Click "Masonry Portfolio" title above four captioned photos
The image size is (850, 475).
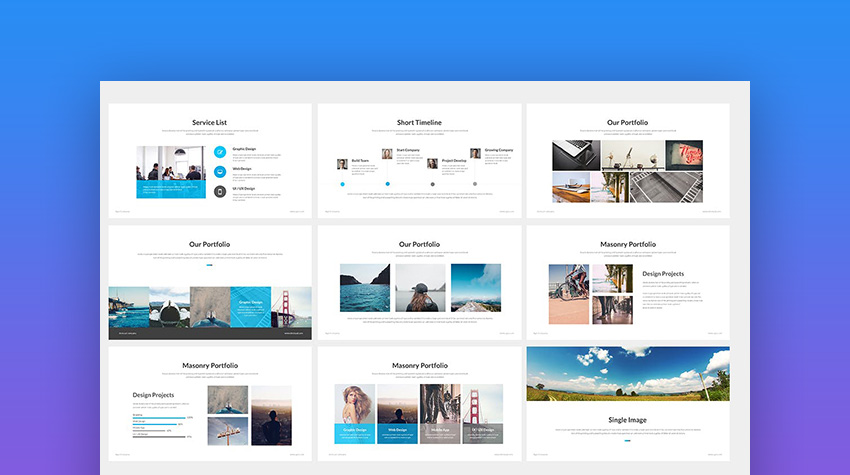[x=420, y=365]
